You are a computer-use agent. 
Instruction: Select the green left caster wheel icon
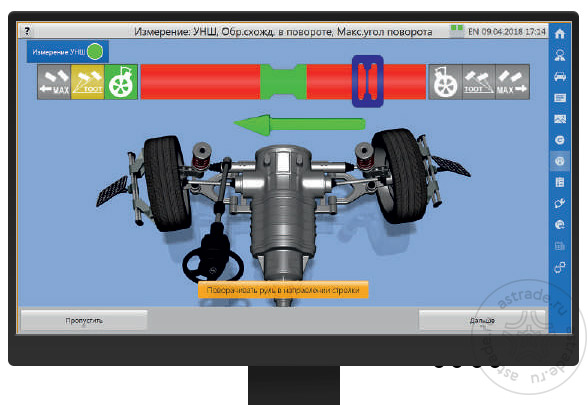pos(121,82)
